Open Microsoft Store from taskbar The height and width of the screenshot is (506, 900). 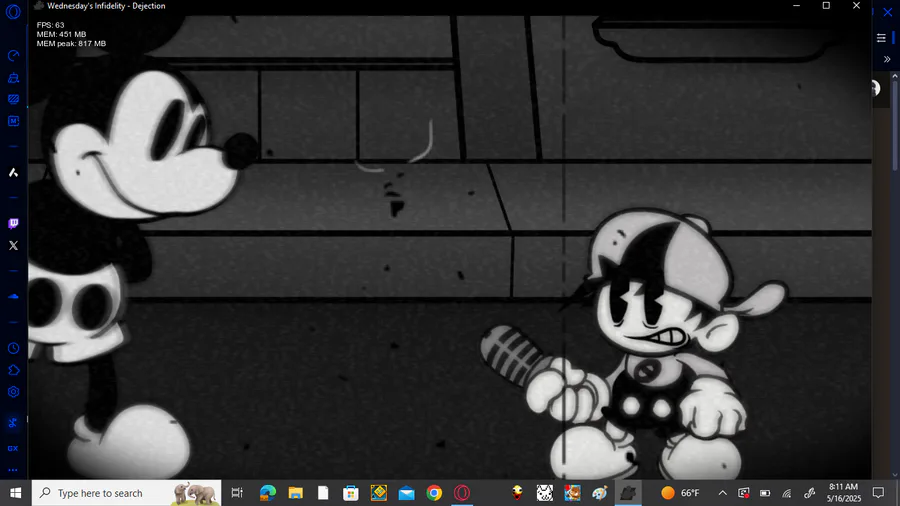(x=351, y=493)
